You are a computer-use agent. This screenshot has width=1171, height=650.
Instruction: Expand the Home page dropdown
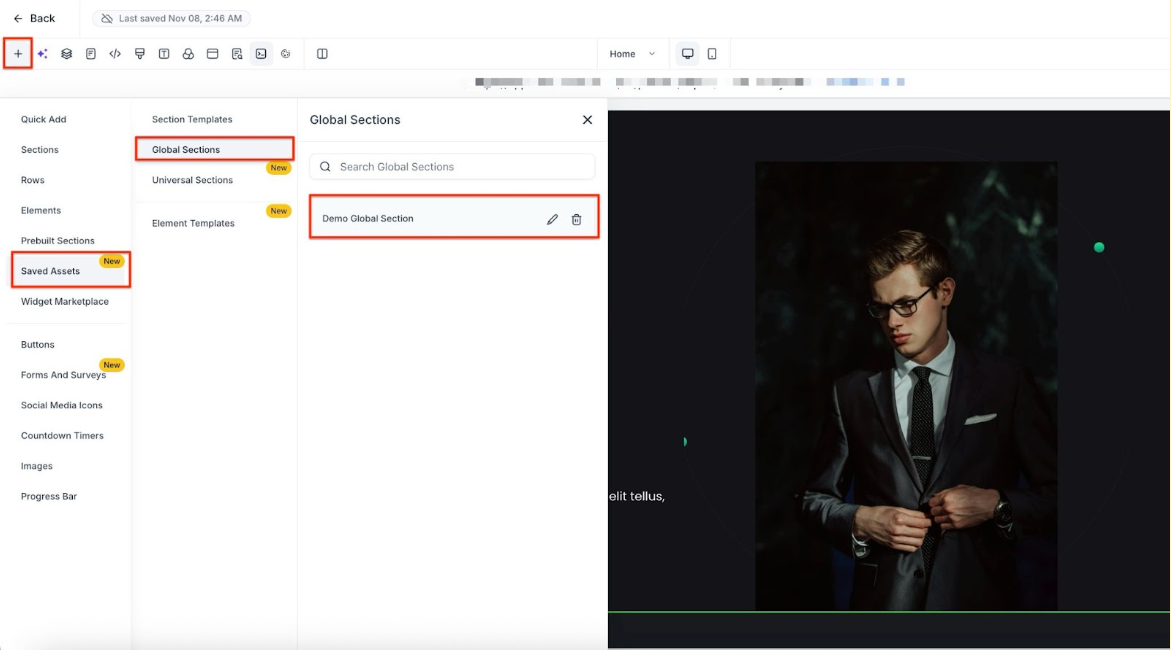coord(633,54)
